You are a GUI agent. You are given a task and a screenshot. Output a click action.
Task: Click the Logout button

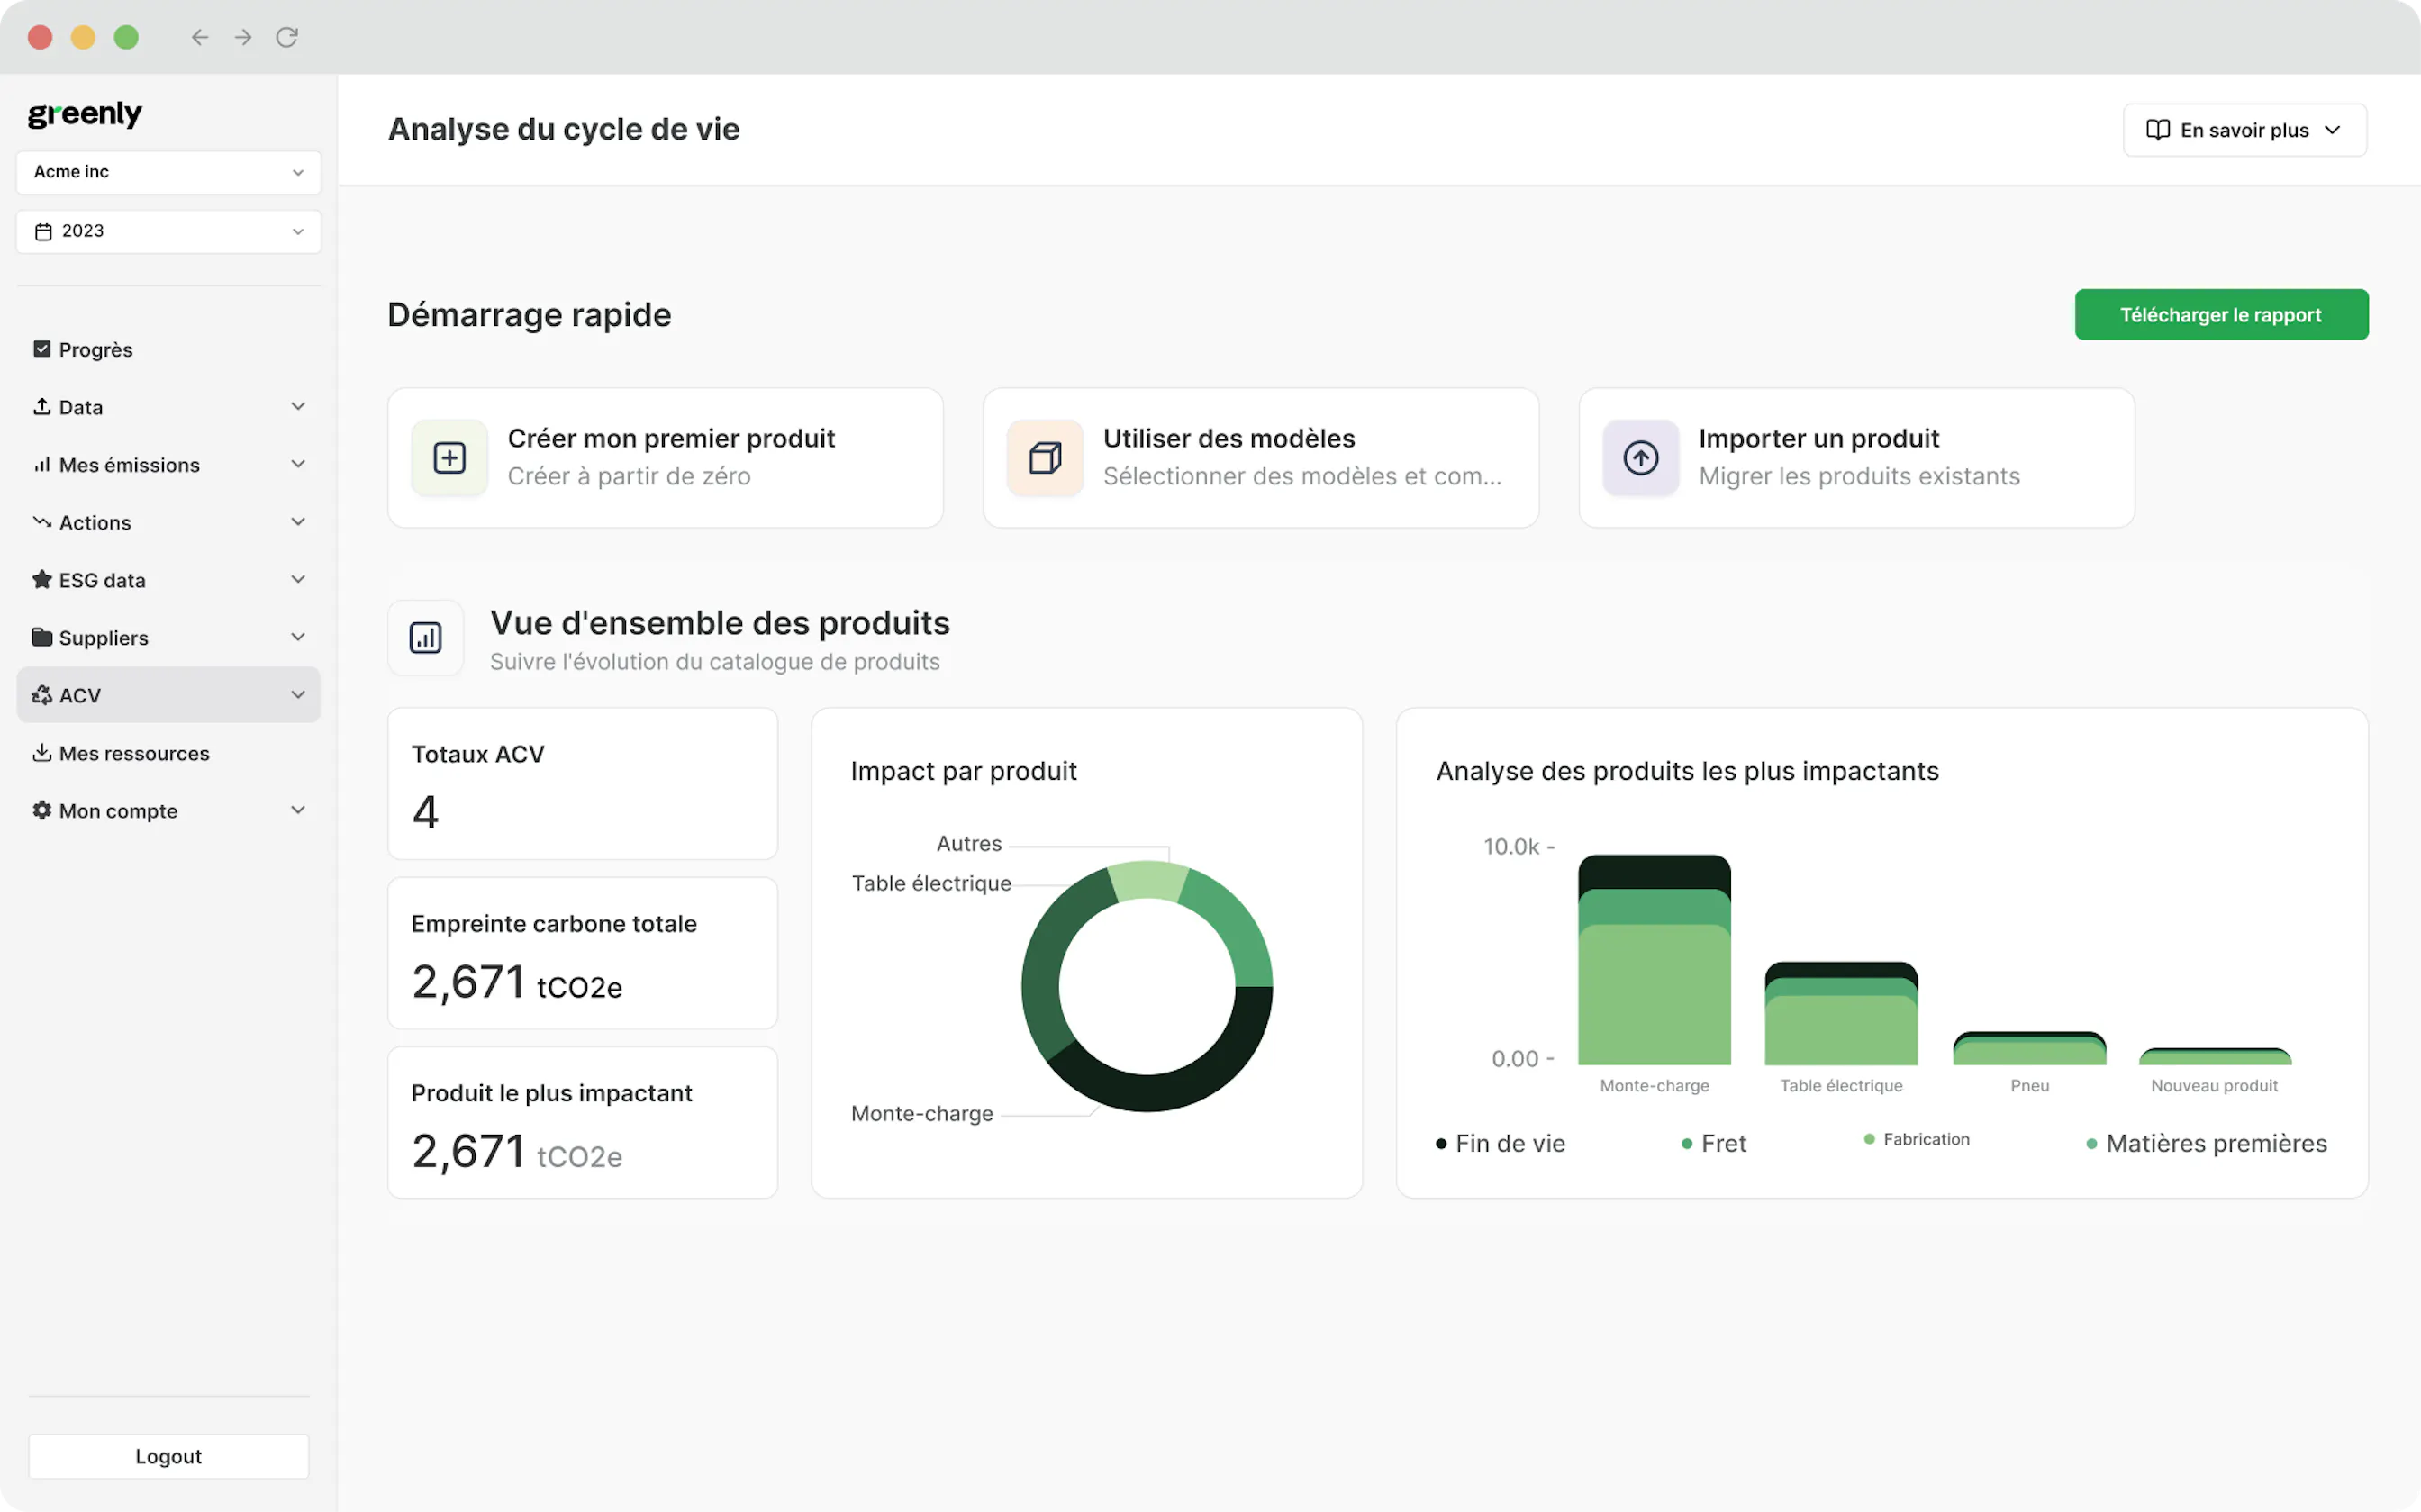tap(169, 1456)
